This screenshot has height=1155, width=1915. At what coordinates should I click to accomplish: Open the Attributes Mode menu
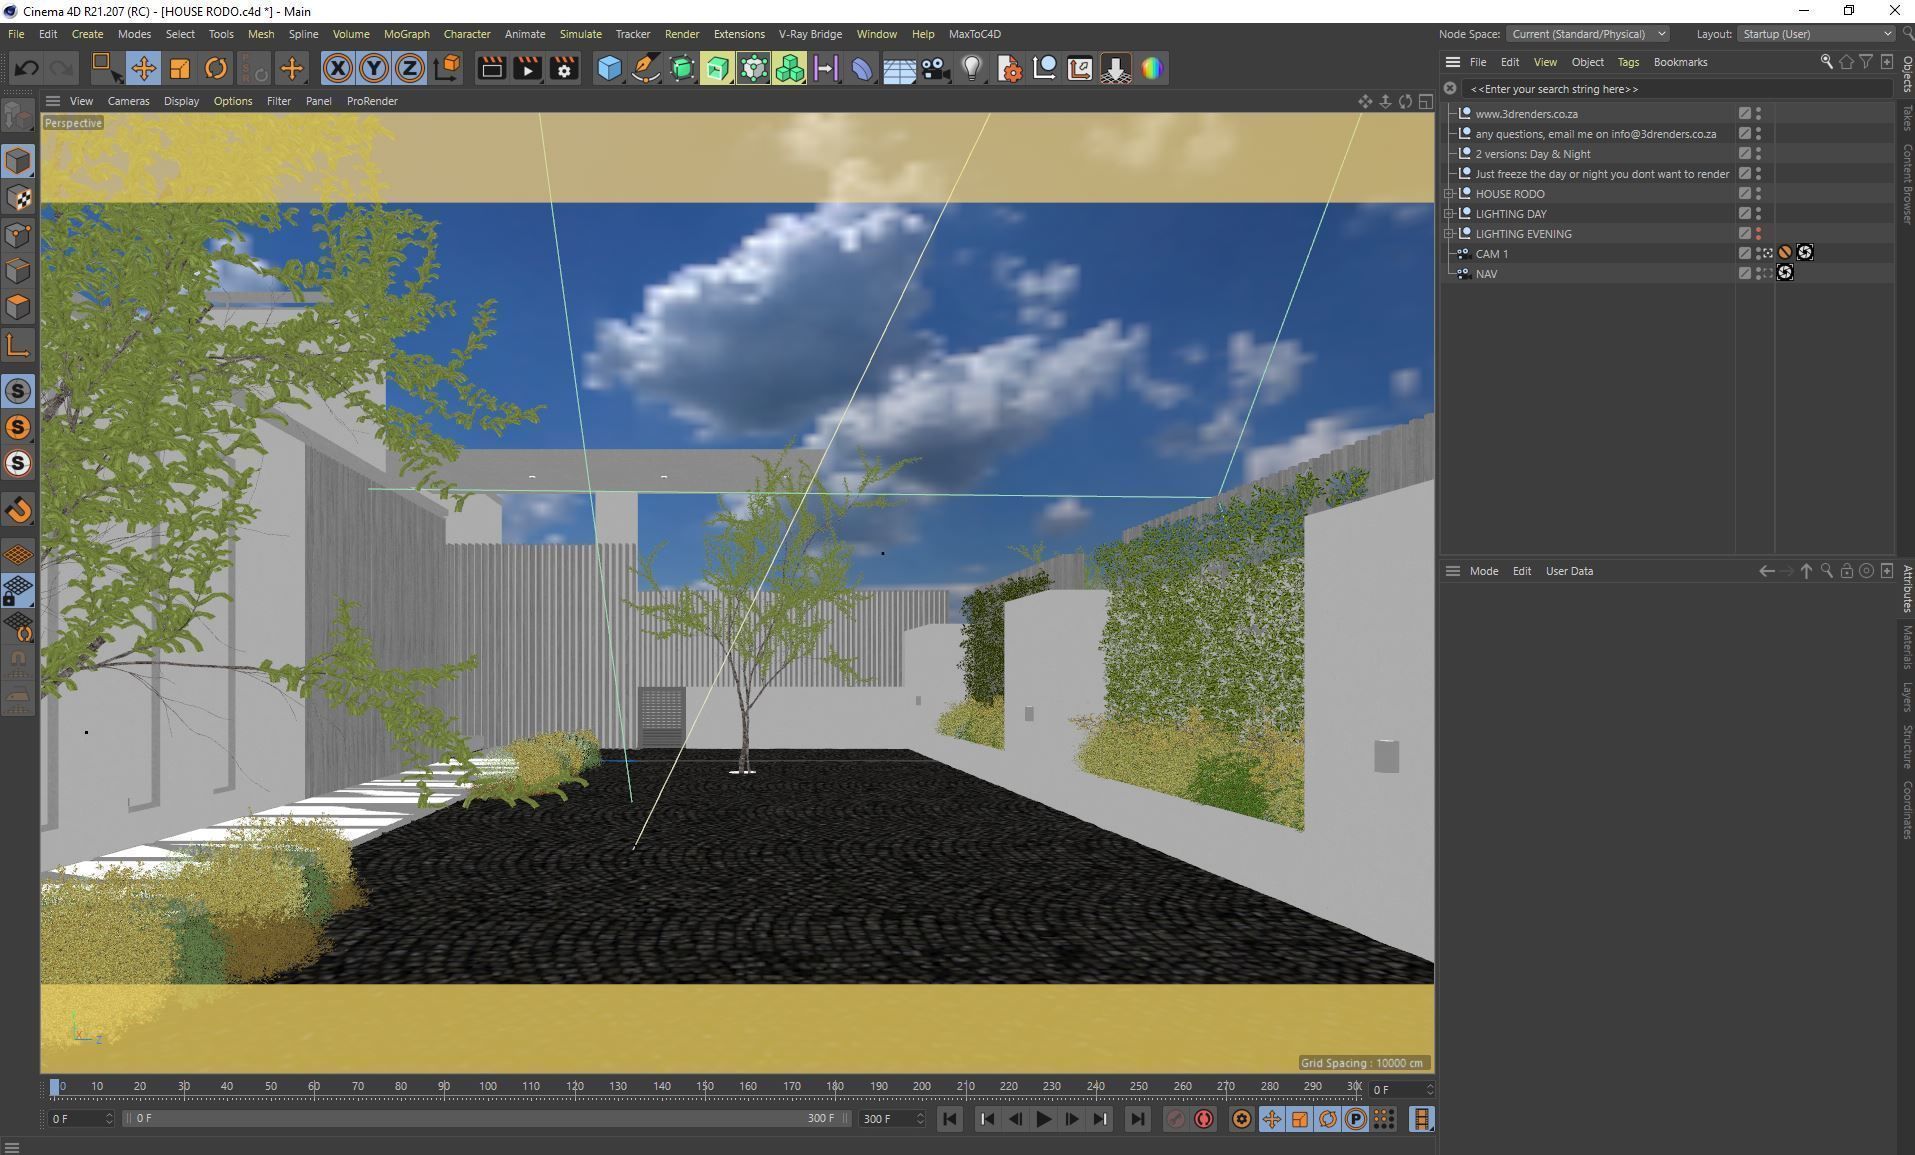tap(1483, 571)
